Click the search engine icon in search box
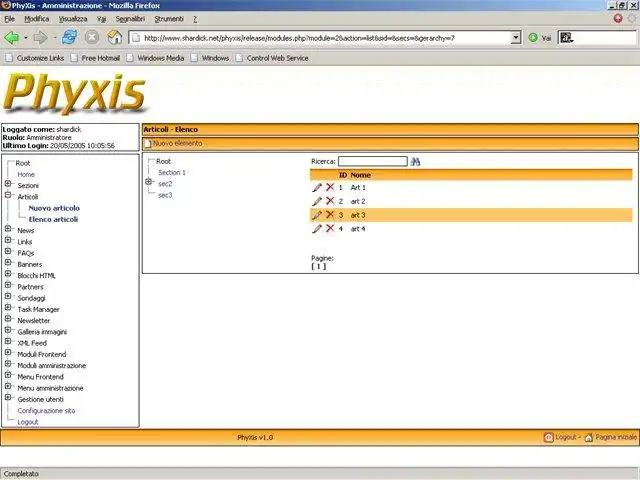Image resolution: width=640 pixels, height=480 pixels. [566, 38]
